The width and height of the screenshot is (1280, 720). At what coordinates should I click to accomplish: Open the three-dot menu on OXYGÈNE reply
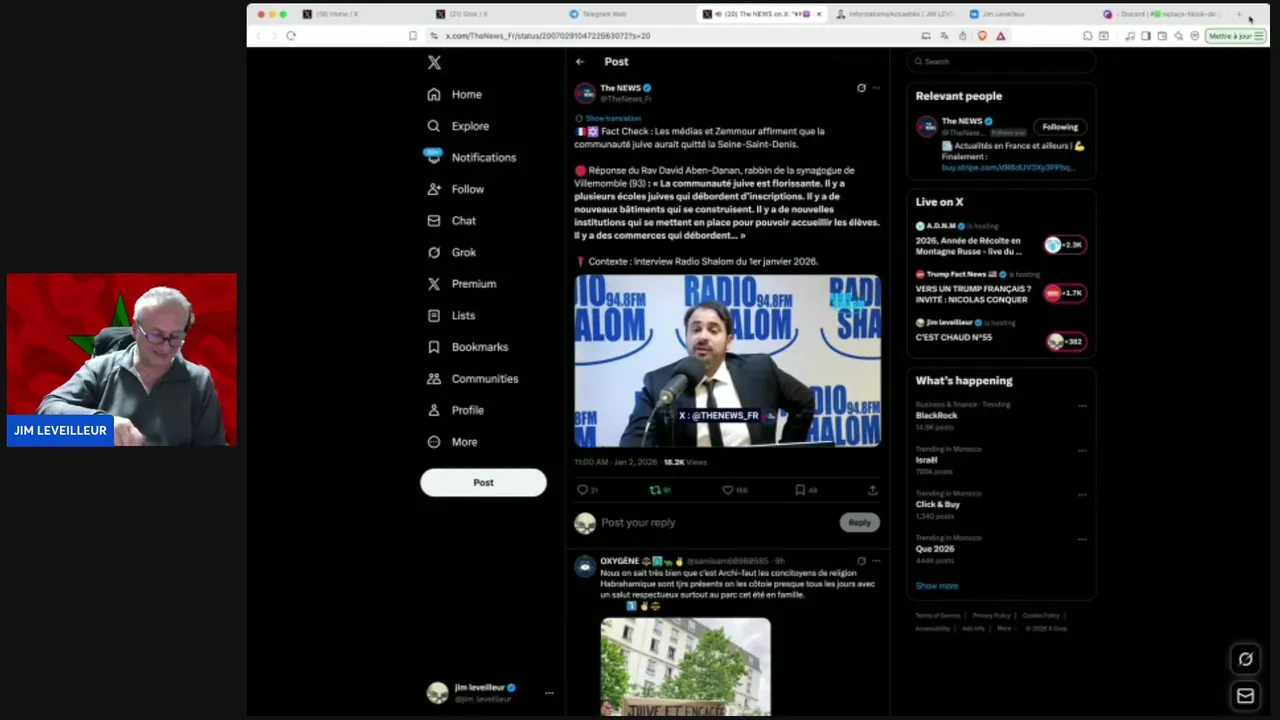[876, 561]
